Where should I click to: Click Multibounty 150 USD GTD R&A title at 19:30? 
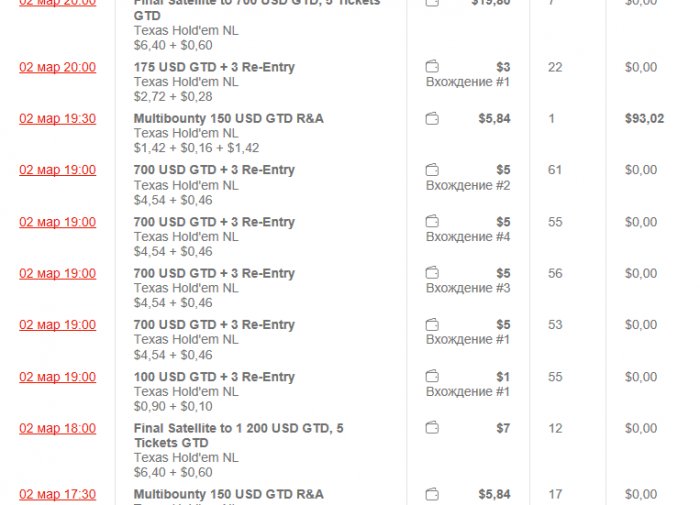pos(228,119)
